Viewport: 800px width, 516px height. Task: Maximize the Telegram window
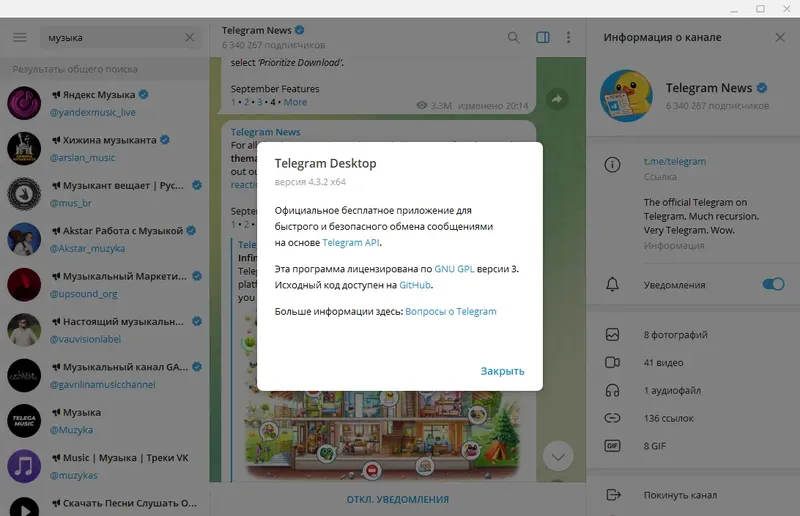(x=760, y=9)
